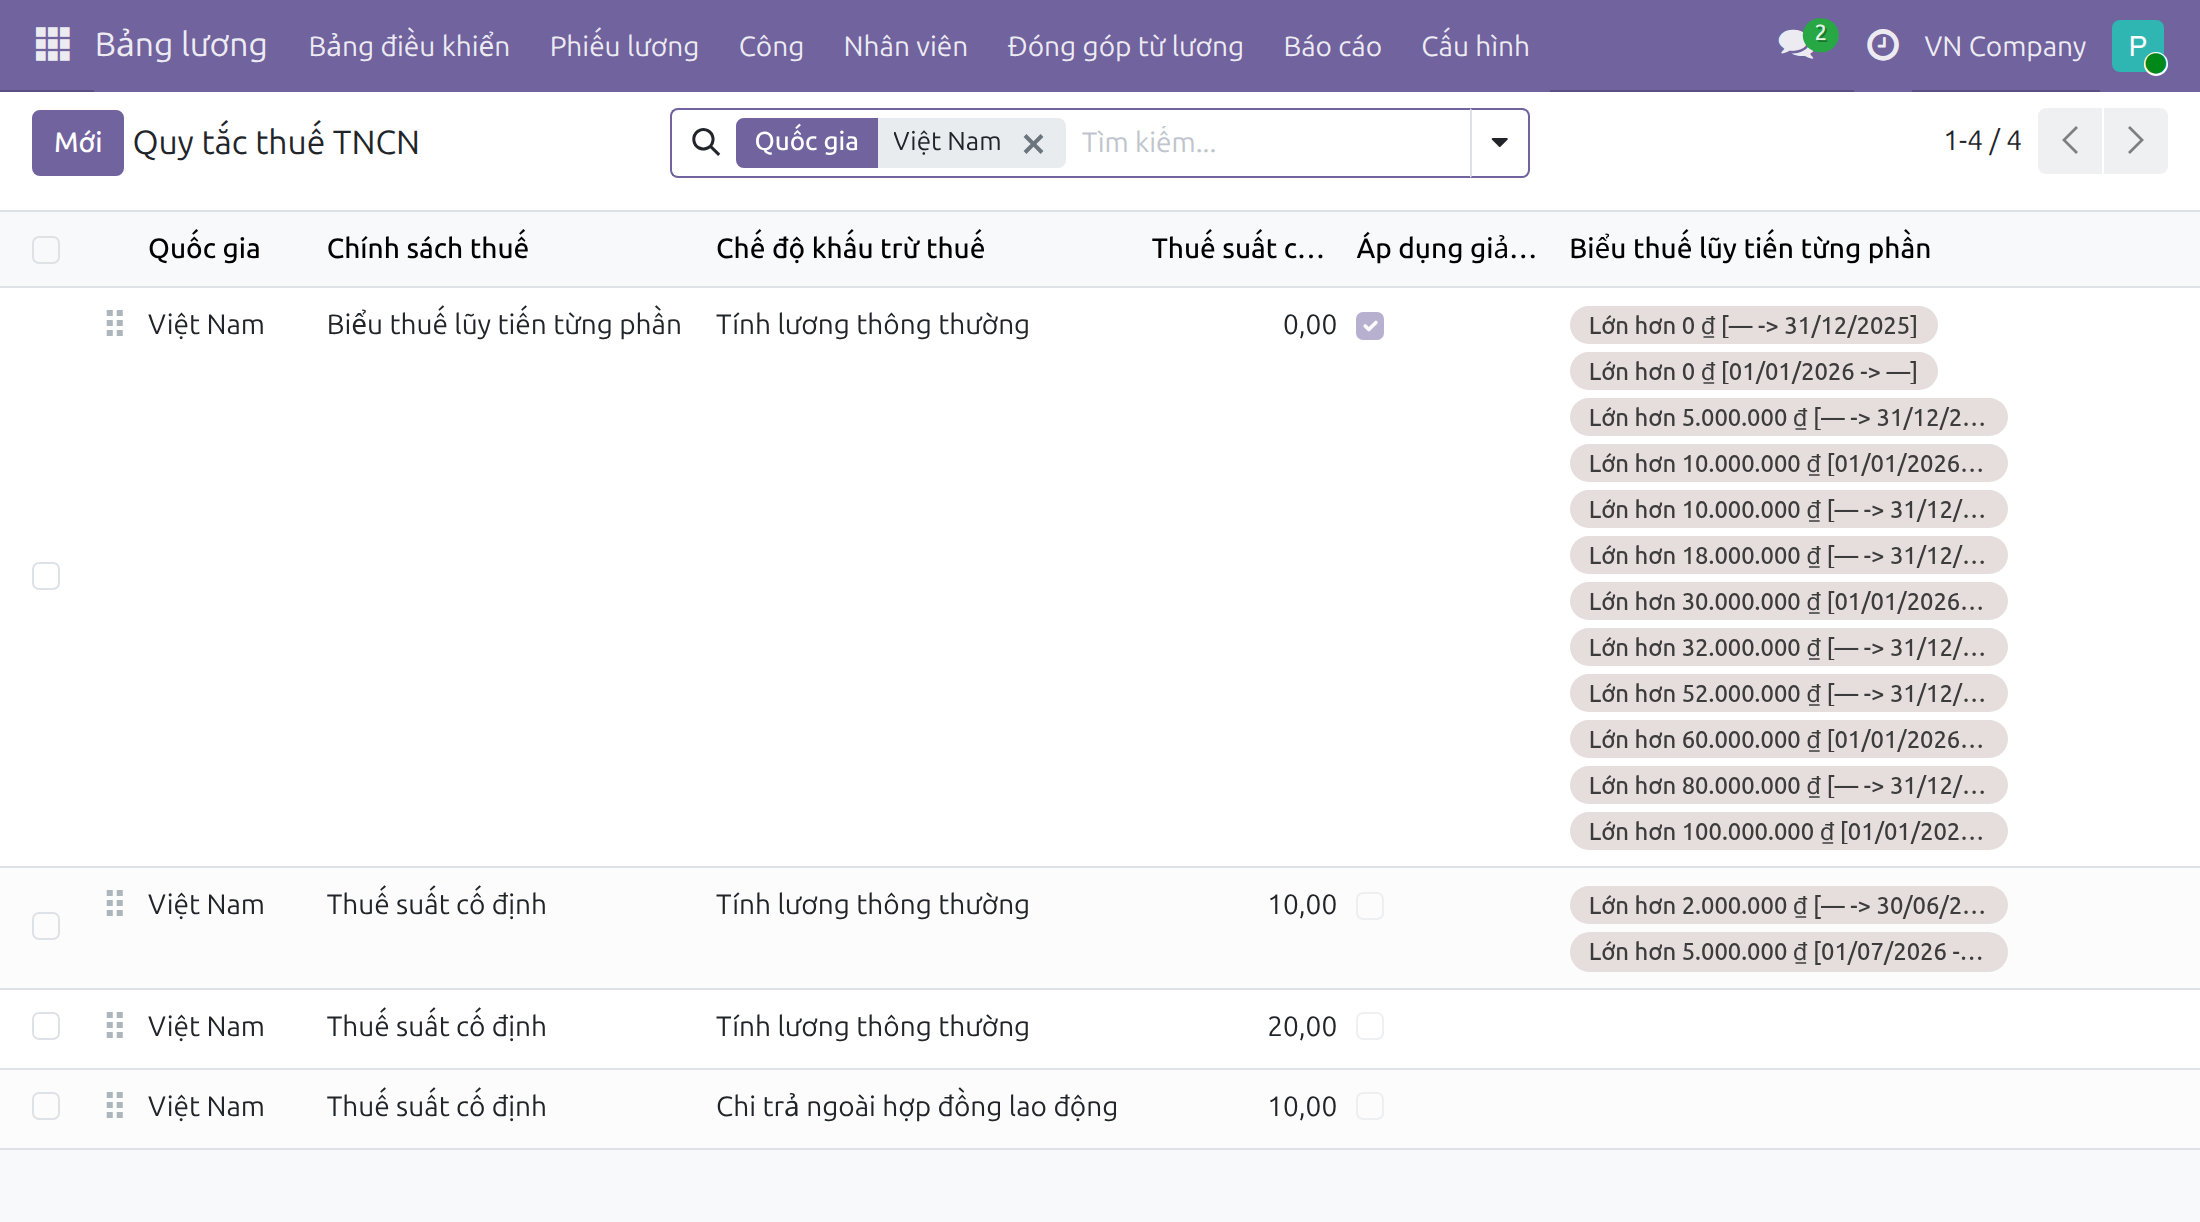The image size is (2200, 1222).
Task: Open the Công menu
Action: [771, 46]
